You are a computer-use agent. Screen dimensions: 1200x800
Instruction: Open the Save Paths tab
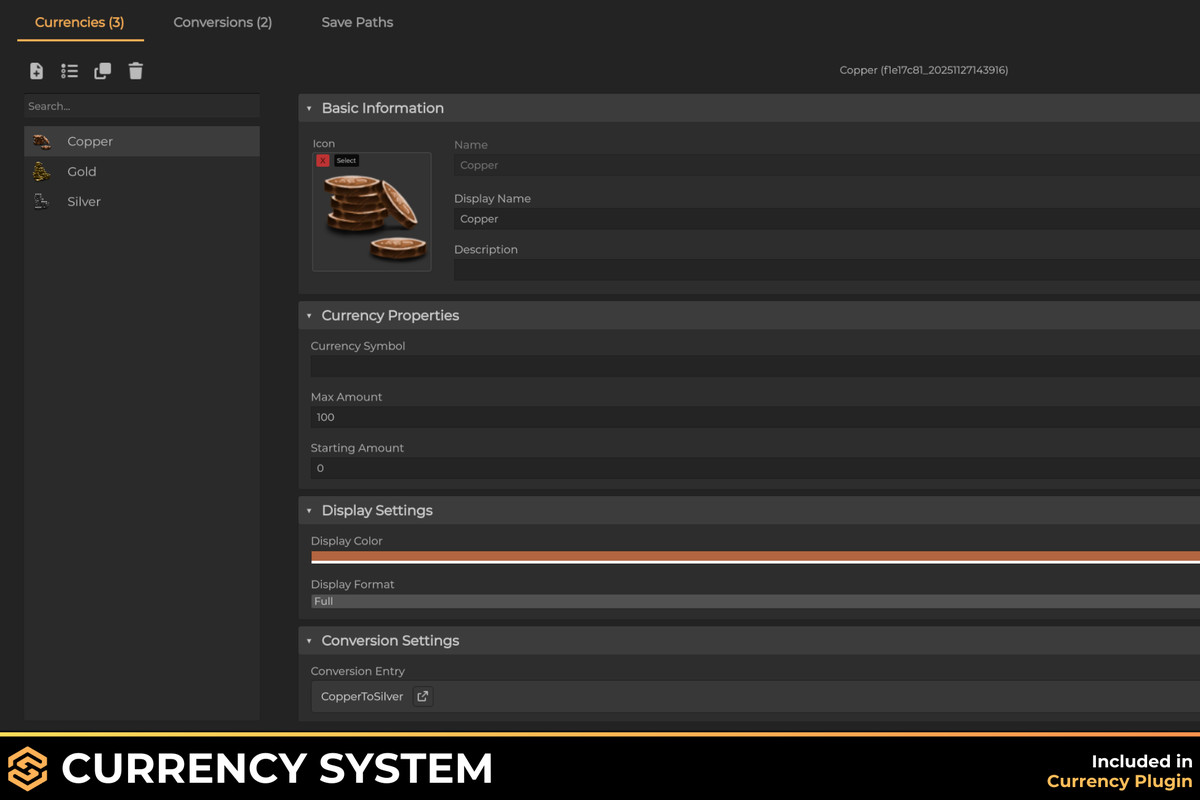pyautogui.click(x=357, y=22)
